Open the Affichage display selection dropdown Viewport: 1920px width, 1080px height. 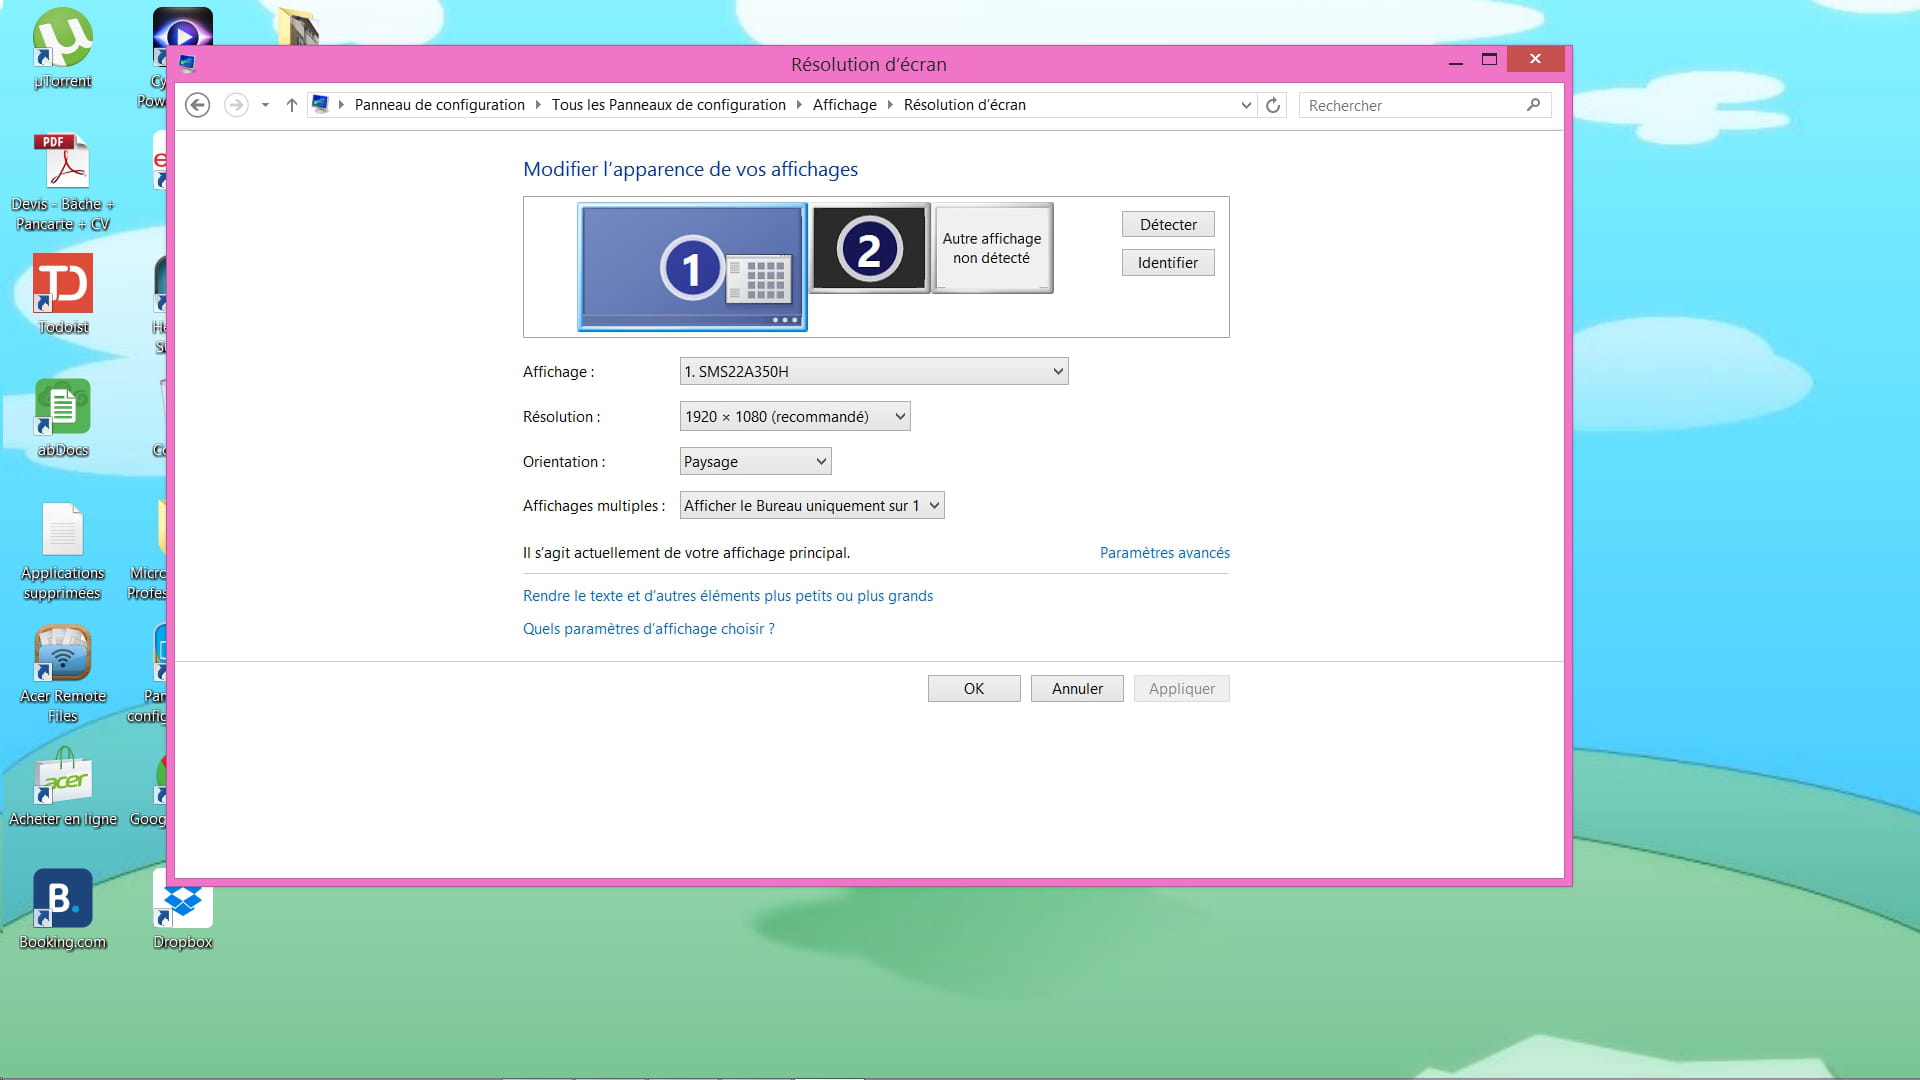(x=873, y=371)
